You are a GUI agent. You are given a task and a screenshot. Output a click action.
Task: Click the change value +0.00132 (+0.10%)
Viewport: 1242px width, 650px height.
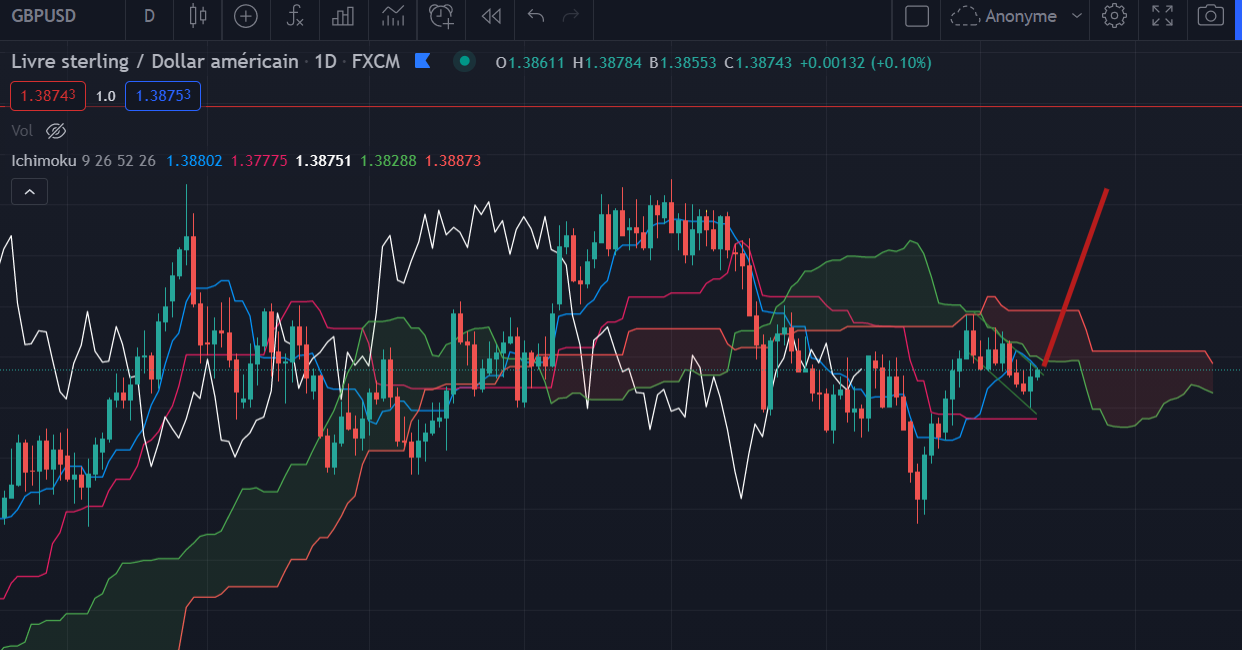(864, 62)
